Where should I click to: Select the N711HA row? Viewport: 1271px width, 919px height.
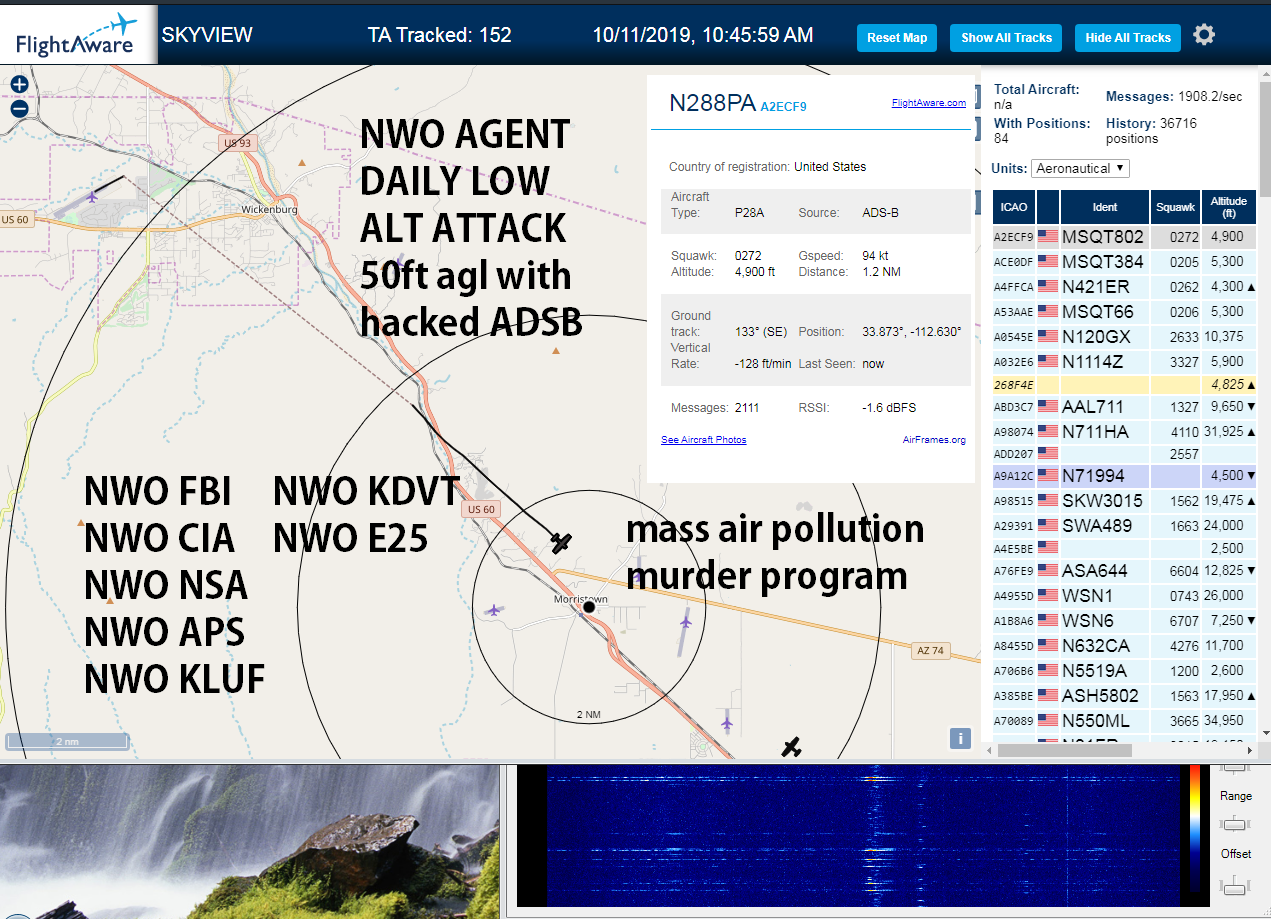1125,431
